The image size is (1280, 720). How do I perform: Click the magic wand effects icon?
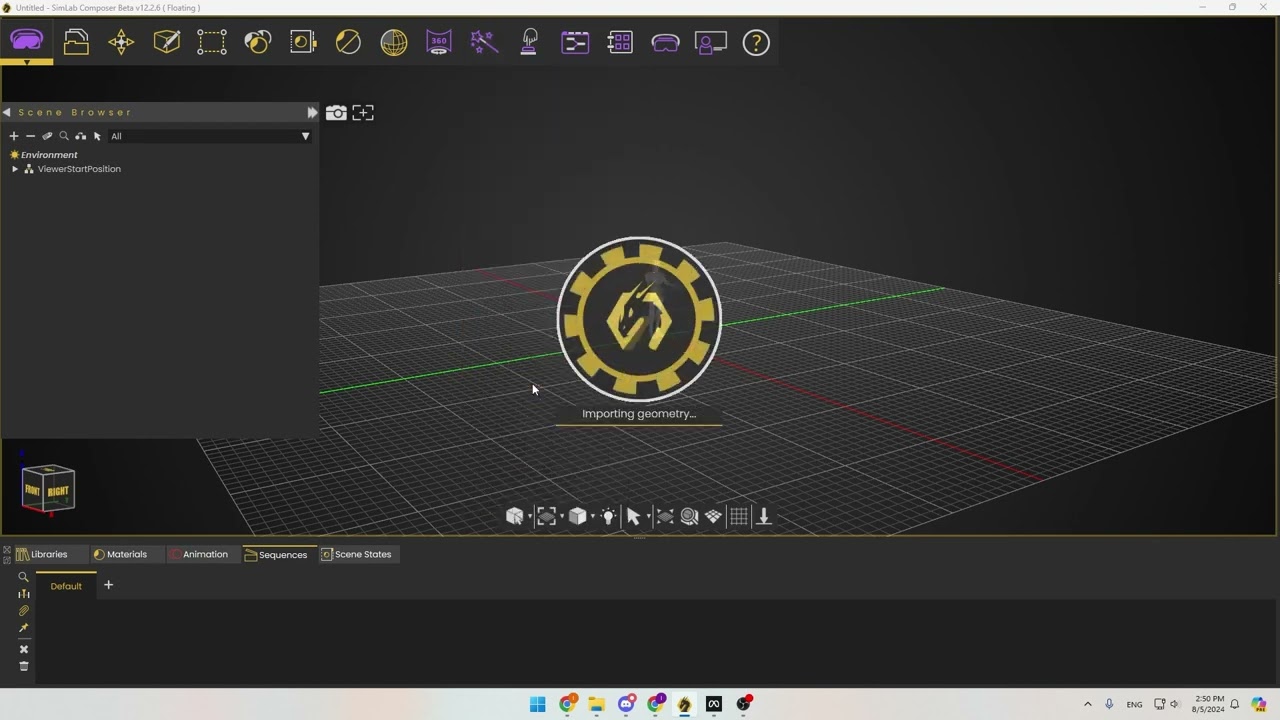(x=484, y=42)
